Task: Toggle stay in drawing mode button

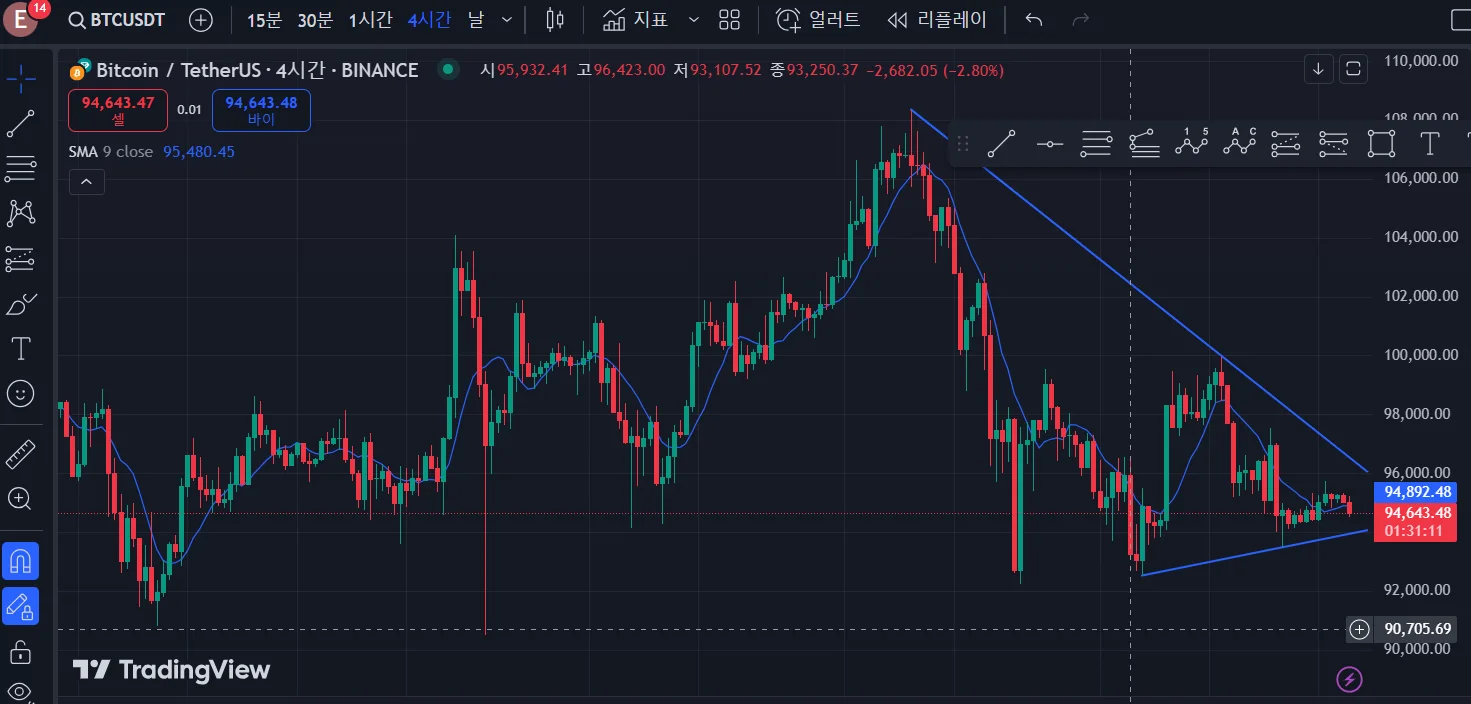Action: click(x=21, y=606)
